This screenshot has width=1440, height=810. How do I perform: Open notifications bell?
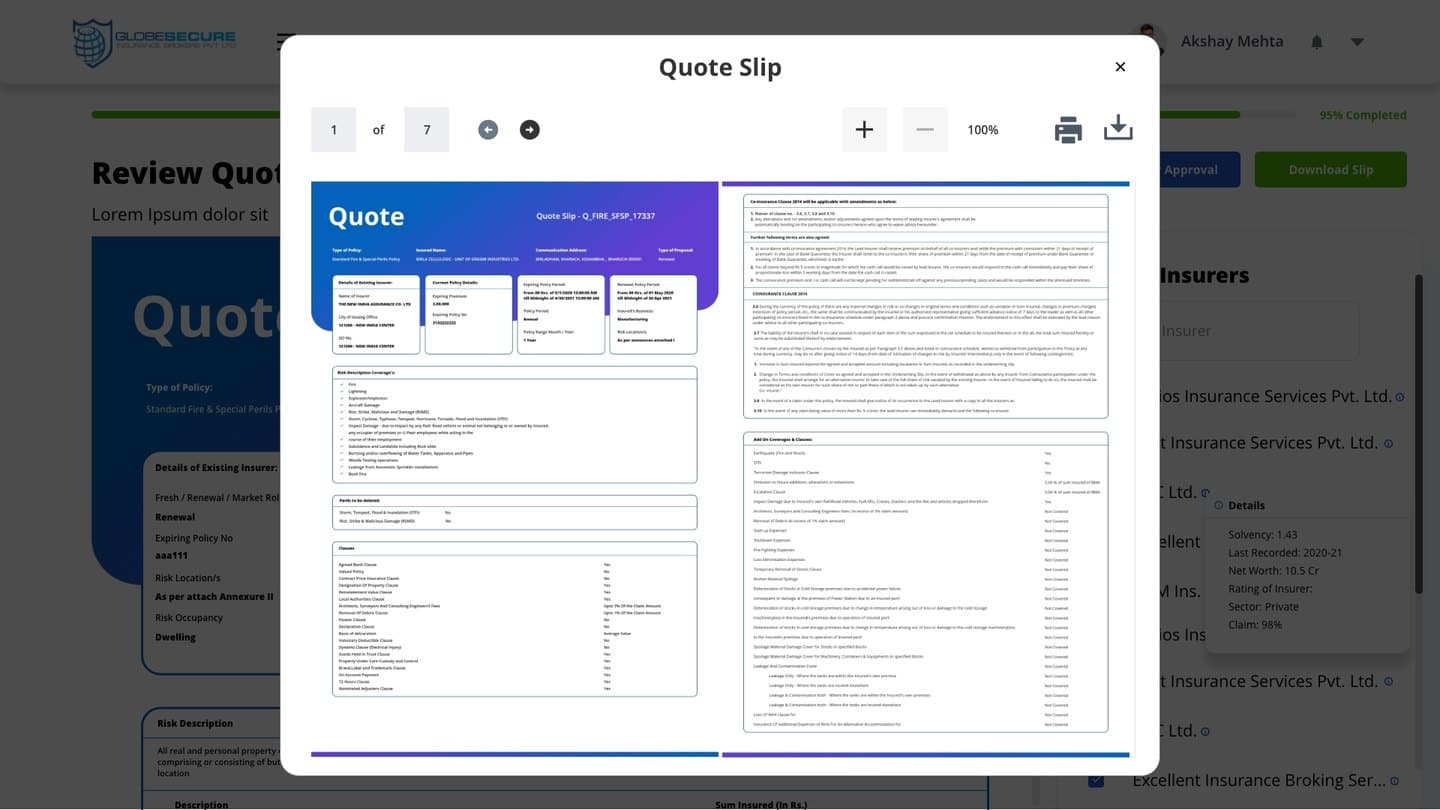click(x=1317, y=42)
